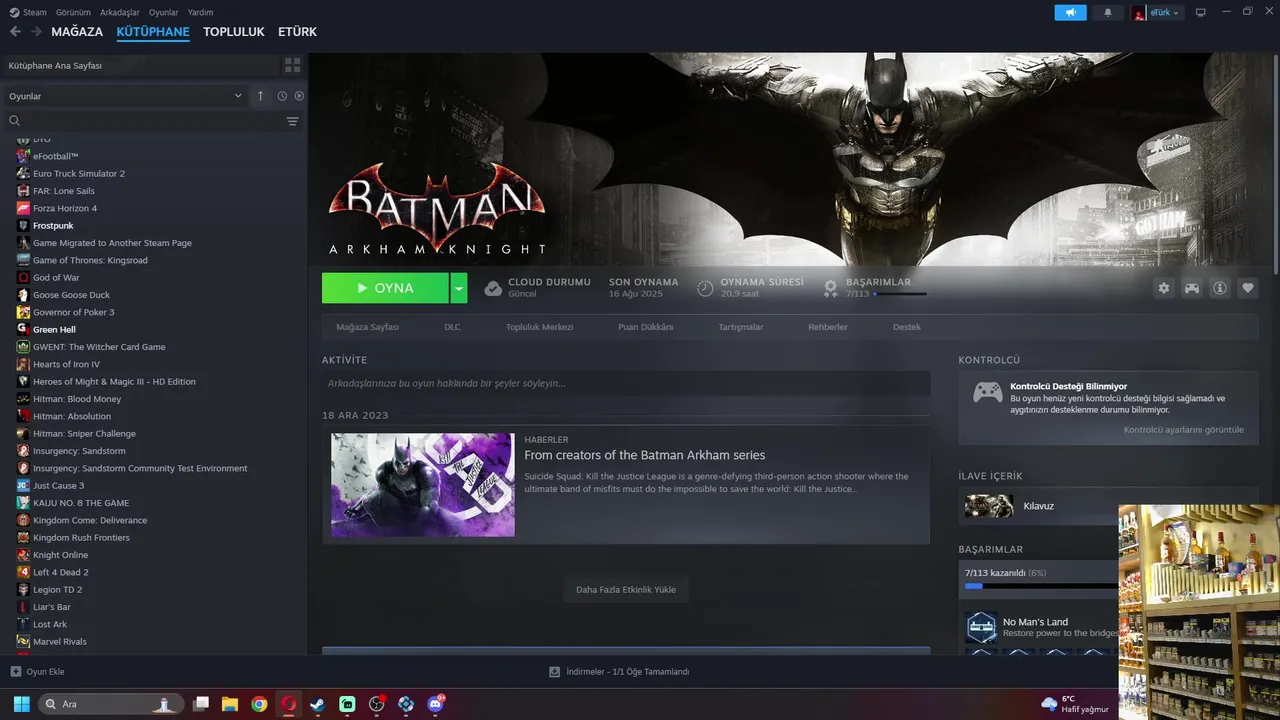The height and width of the screenshot is (720, 1280).
Task: Add Batman to favorites heart icon
Action: [x=1248, y=288]
